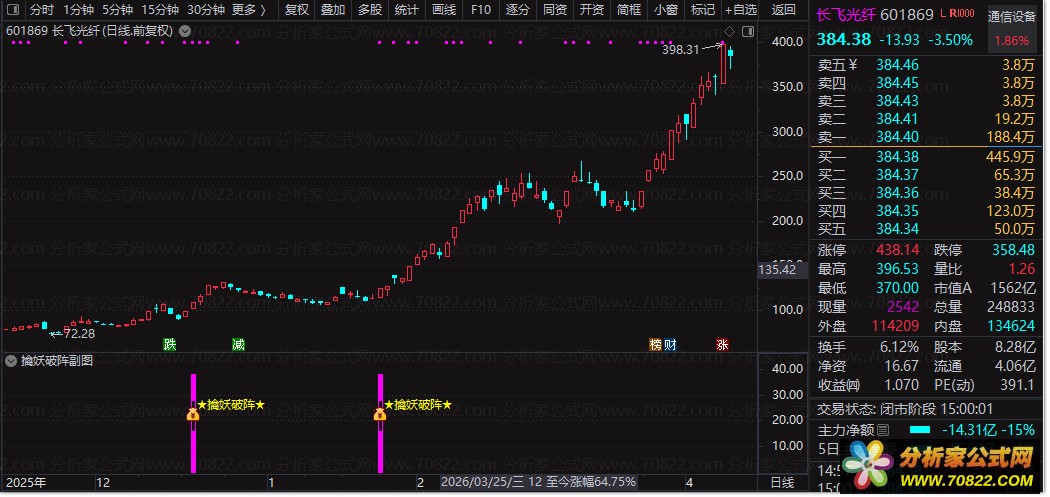This screenshot has width=1050, height=497.
Task: Click the 标记 mark button
Action: [x=702, y=9]
